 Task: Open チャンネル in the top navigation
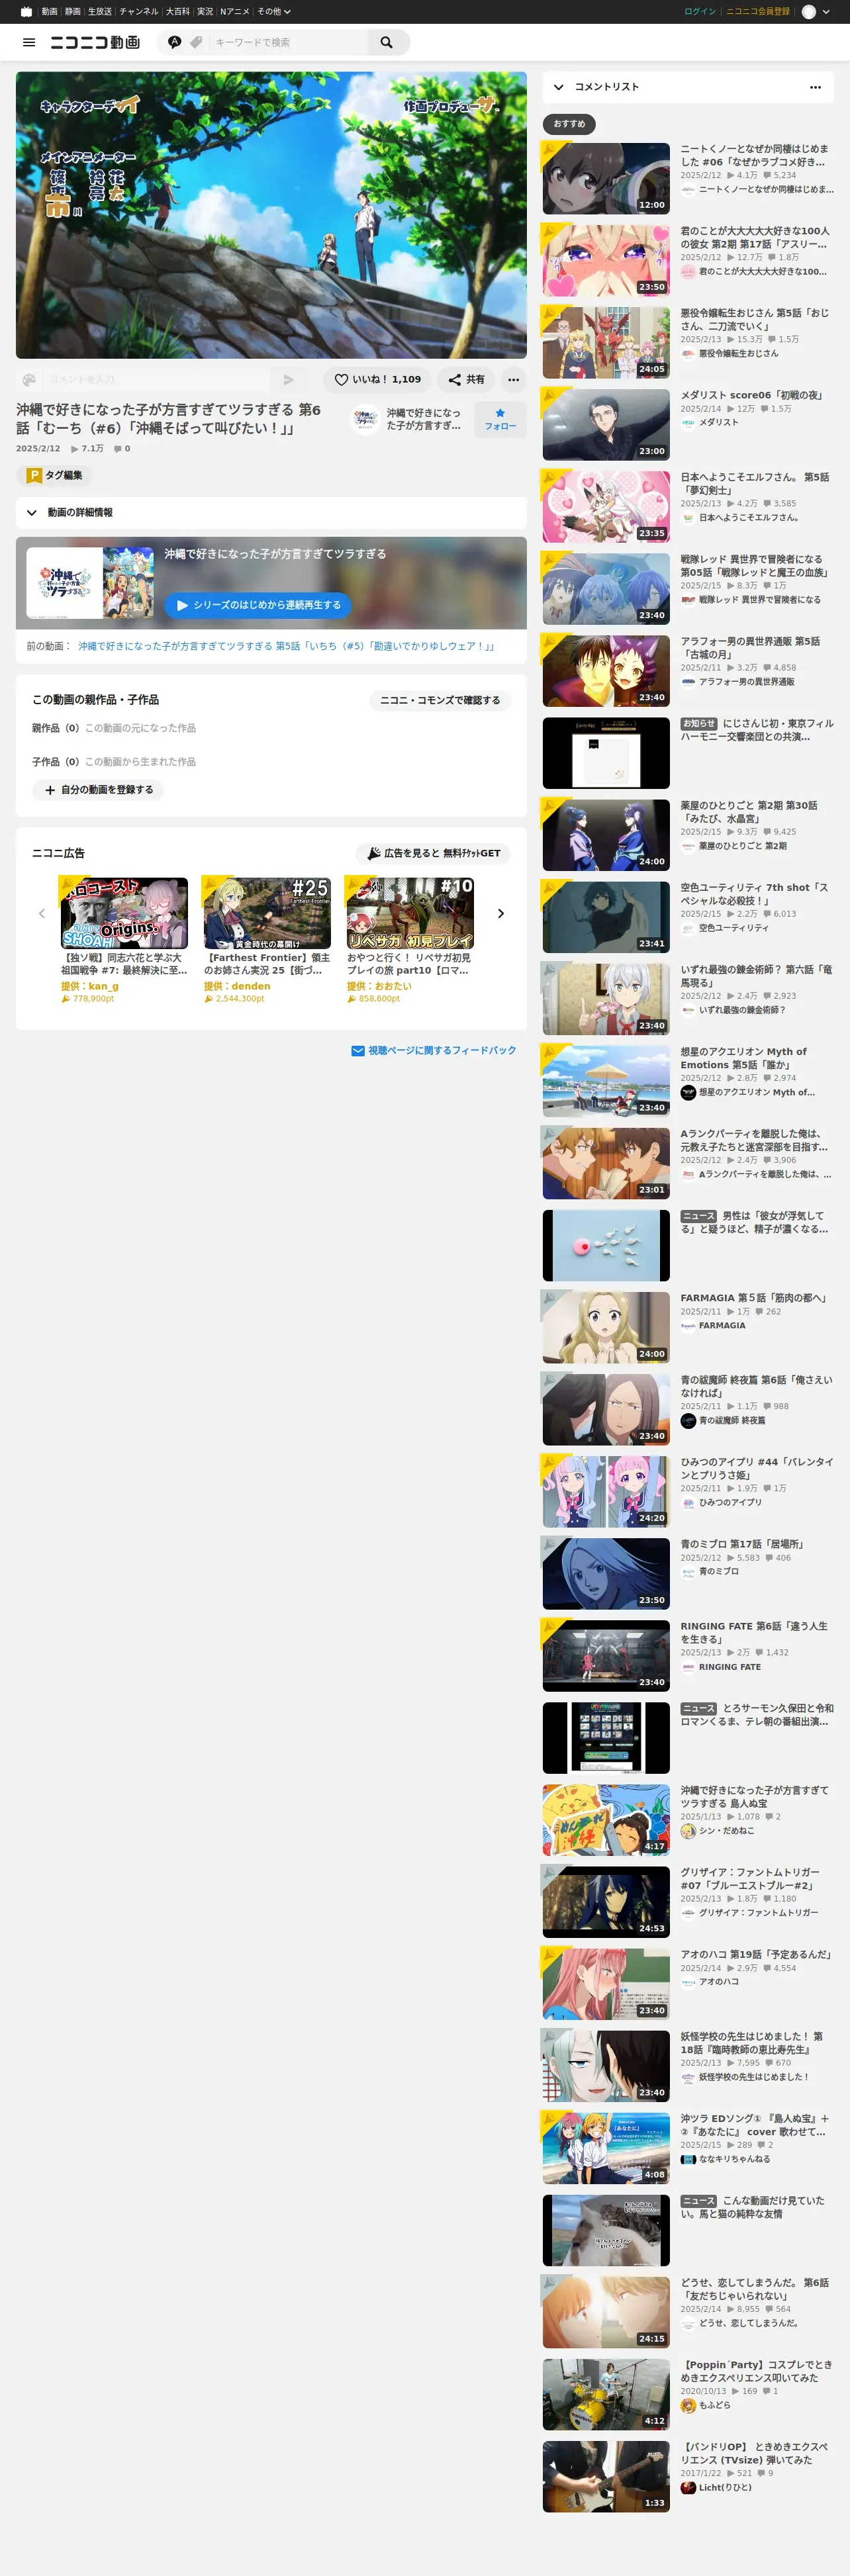point(139,12)
